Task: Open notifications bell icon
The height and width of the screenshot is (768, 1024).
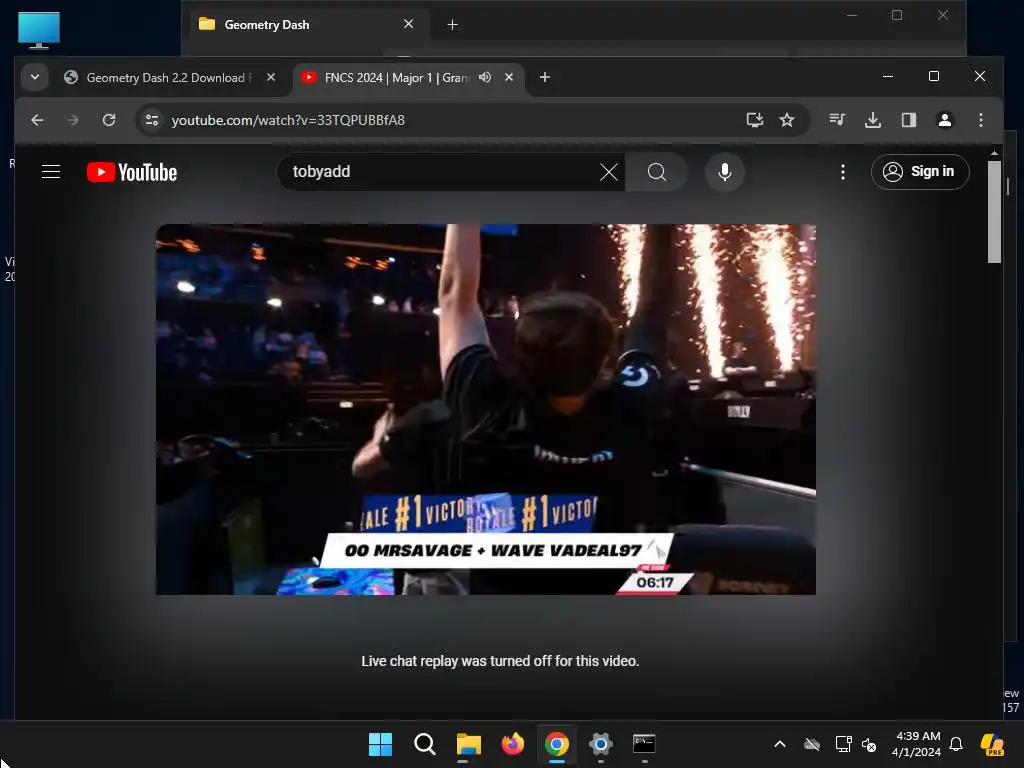Action: click(x=956, y=744)
